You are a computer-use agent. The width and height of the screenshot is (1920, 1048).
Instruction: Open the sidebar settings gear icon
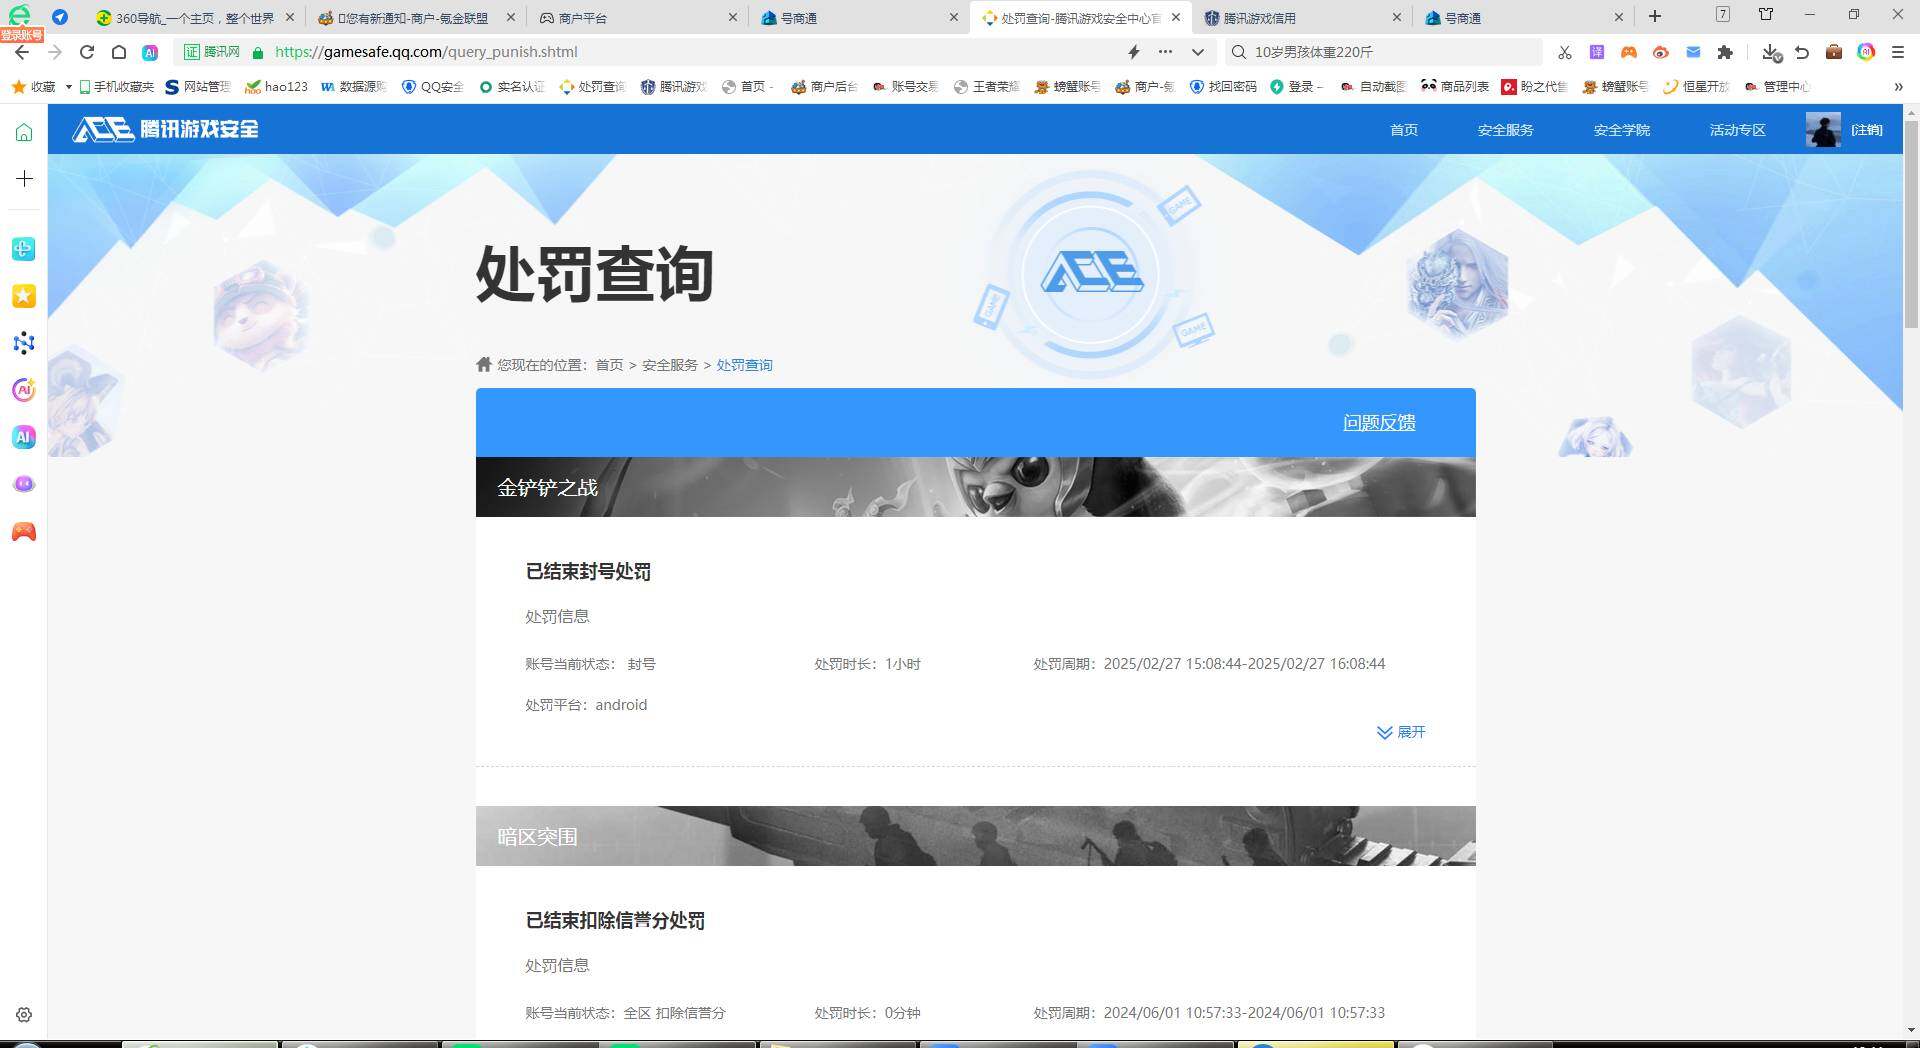[24, 1015]
